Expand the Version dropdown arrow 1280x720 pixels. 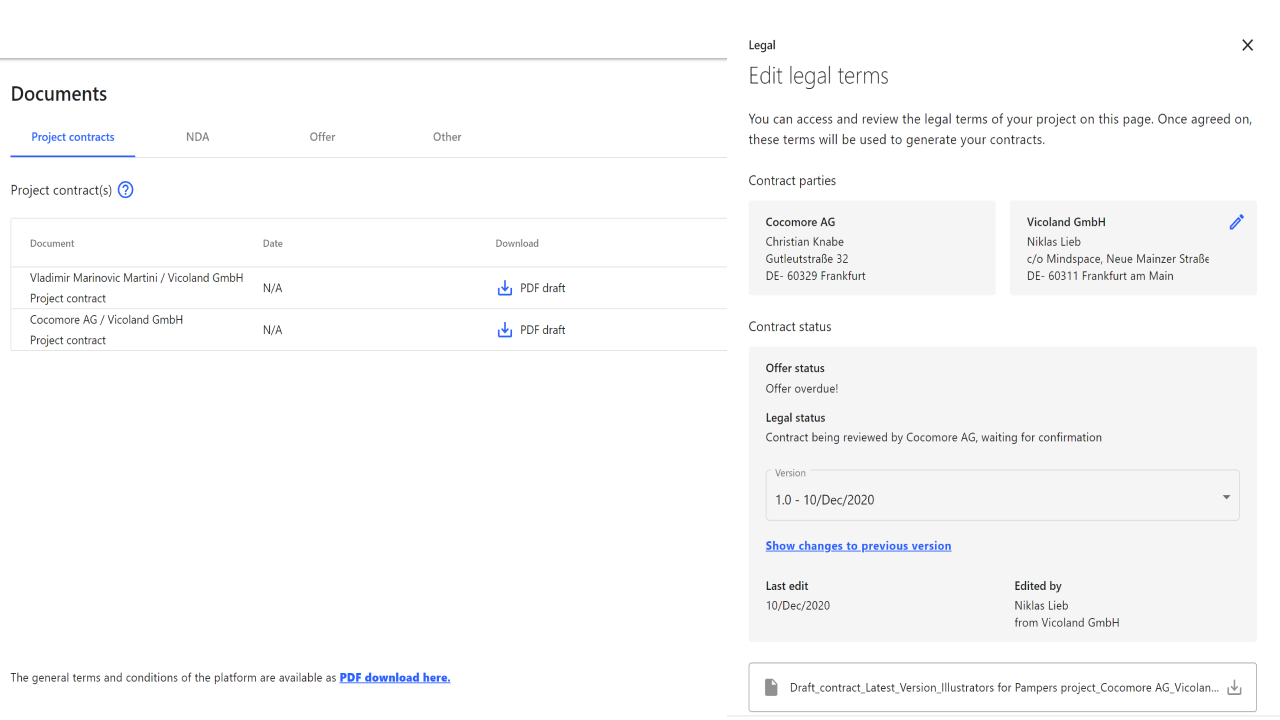(1226, 498)
